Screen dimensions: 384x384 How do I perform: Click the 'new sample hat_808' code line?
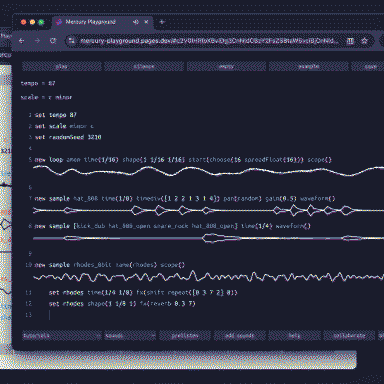185,198
